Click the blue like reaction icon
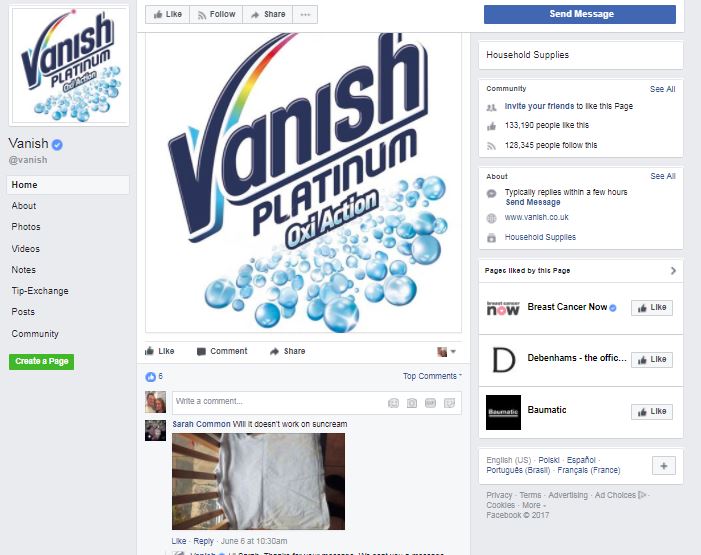This screenshot has width=701, height=555. (151, 377)
